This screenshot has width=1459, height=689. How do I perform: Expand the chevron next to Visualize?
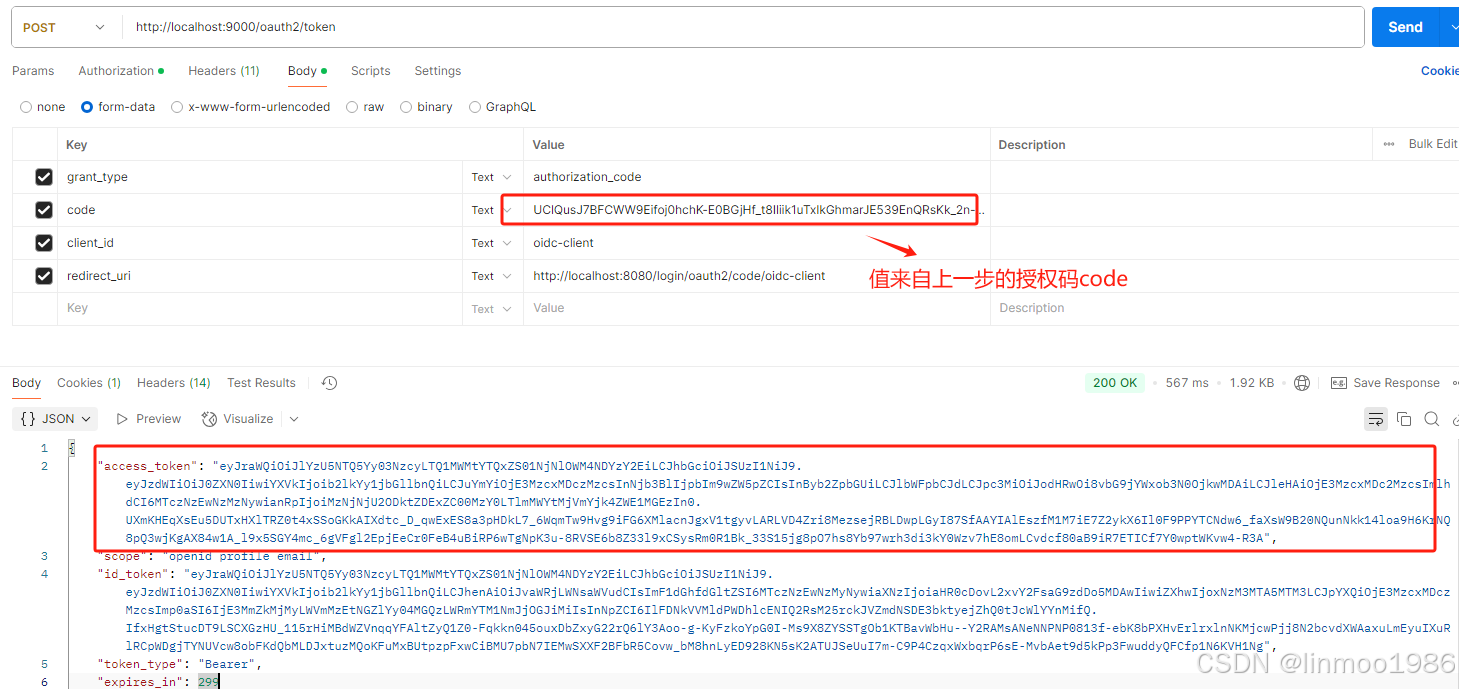tap(294, 419)
